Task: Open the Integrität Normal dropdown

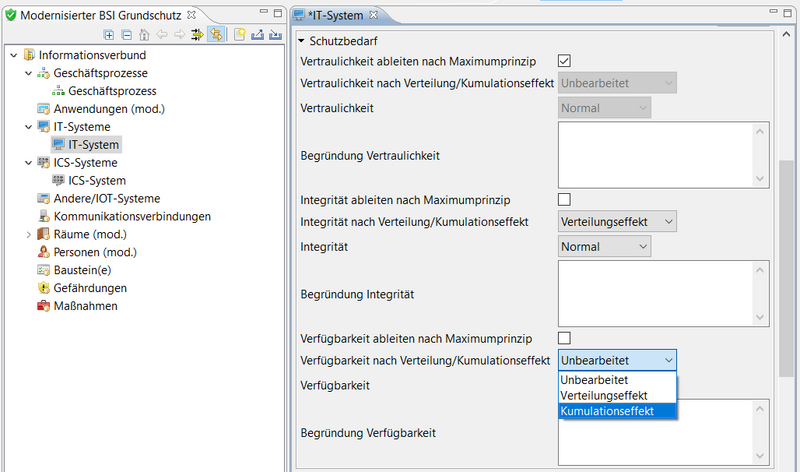Action: 605,246
